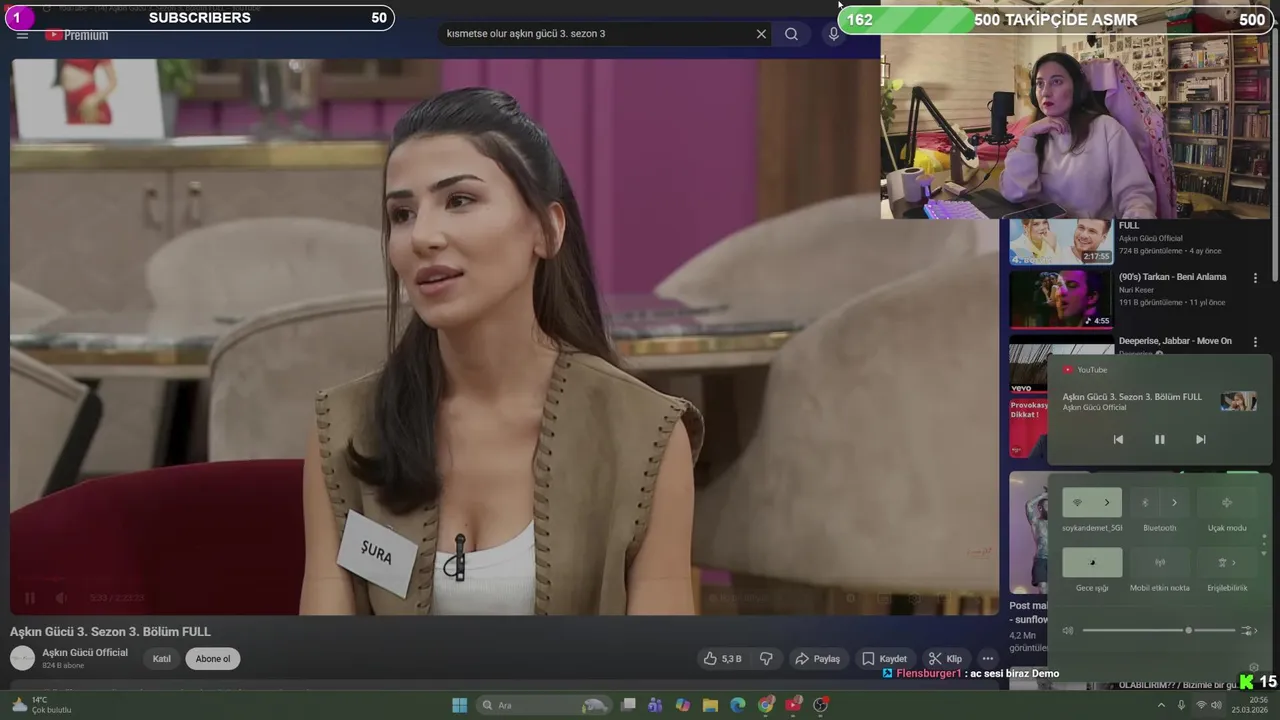Open Erişilebilirlik accessibility options
The width and height of the screenshot is (1280, 720).
coord(1227,562)
